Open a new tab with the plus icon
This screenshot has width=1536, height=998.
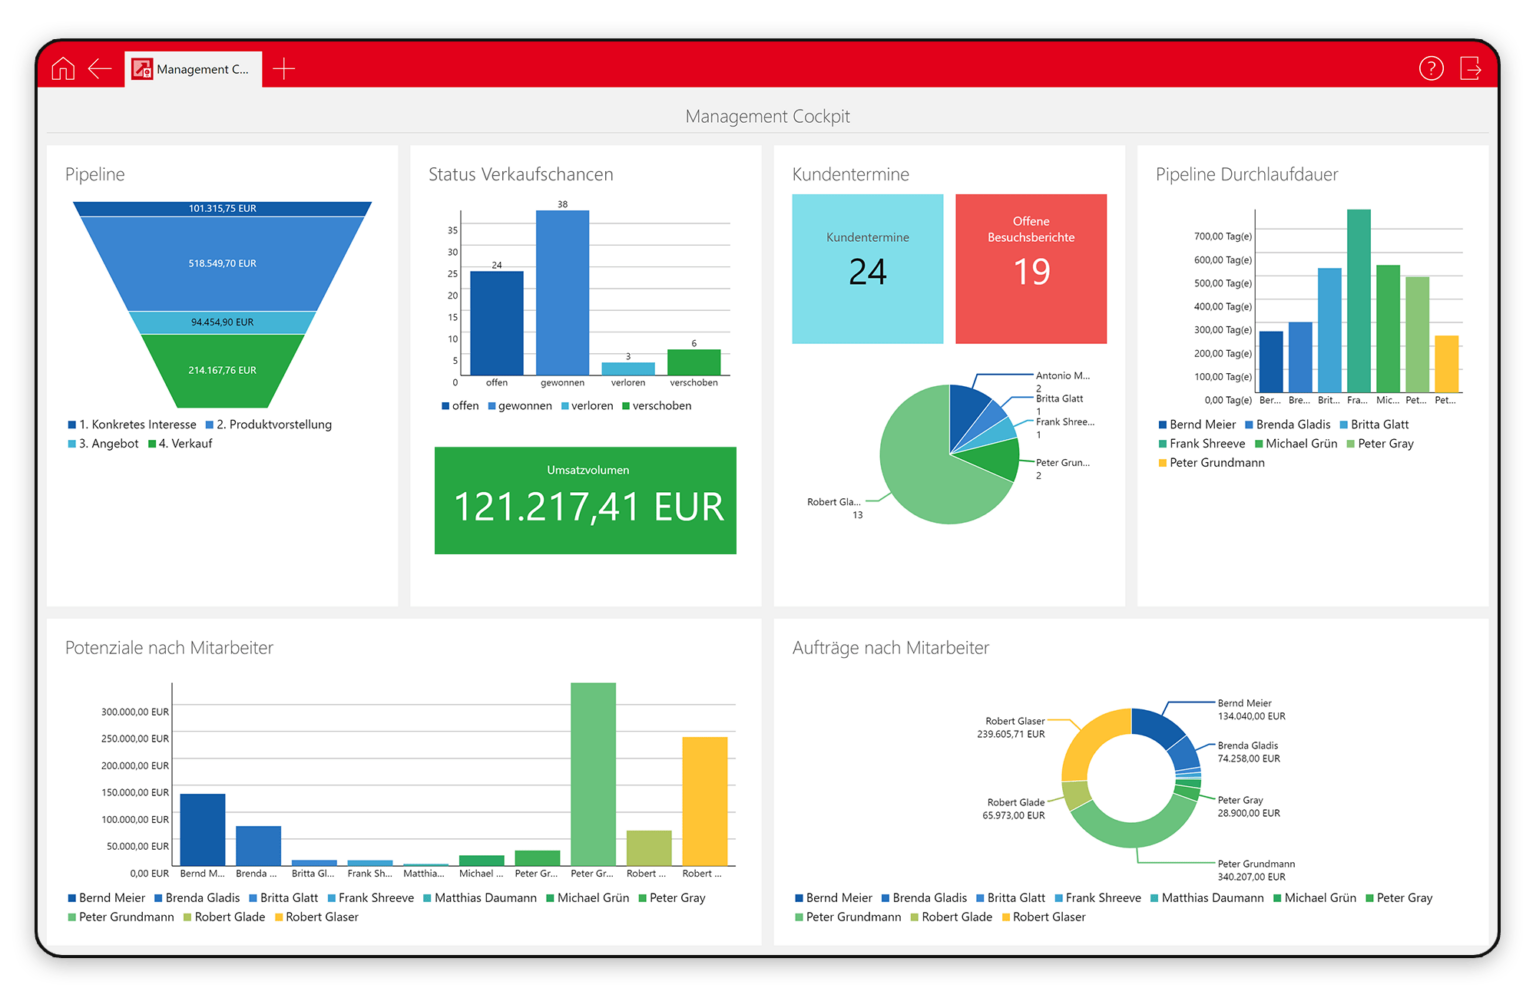tap(284, 68)
